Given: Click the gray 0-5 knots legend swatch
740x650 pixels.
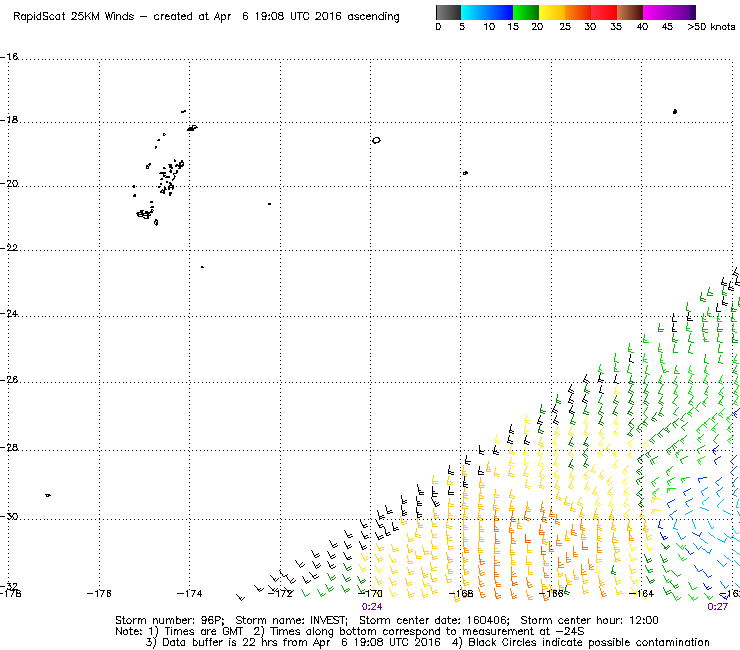Looking at the screenshot, I should coord(448,12).
